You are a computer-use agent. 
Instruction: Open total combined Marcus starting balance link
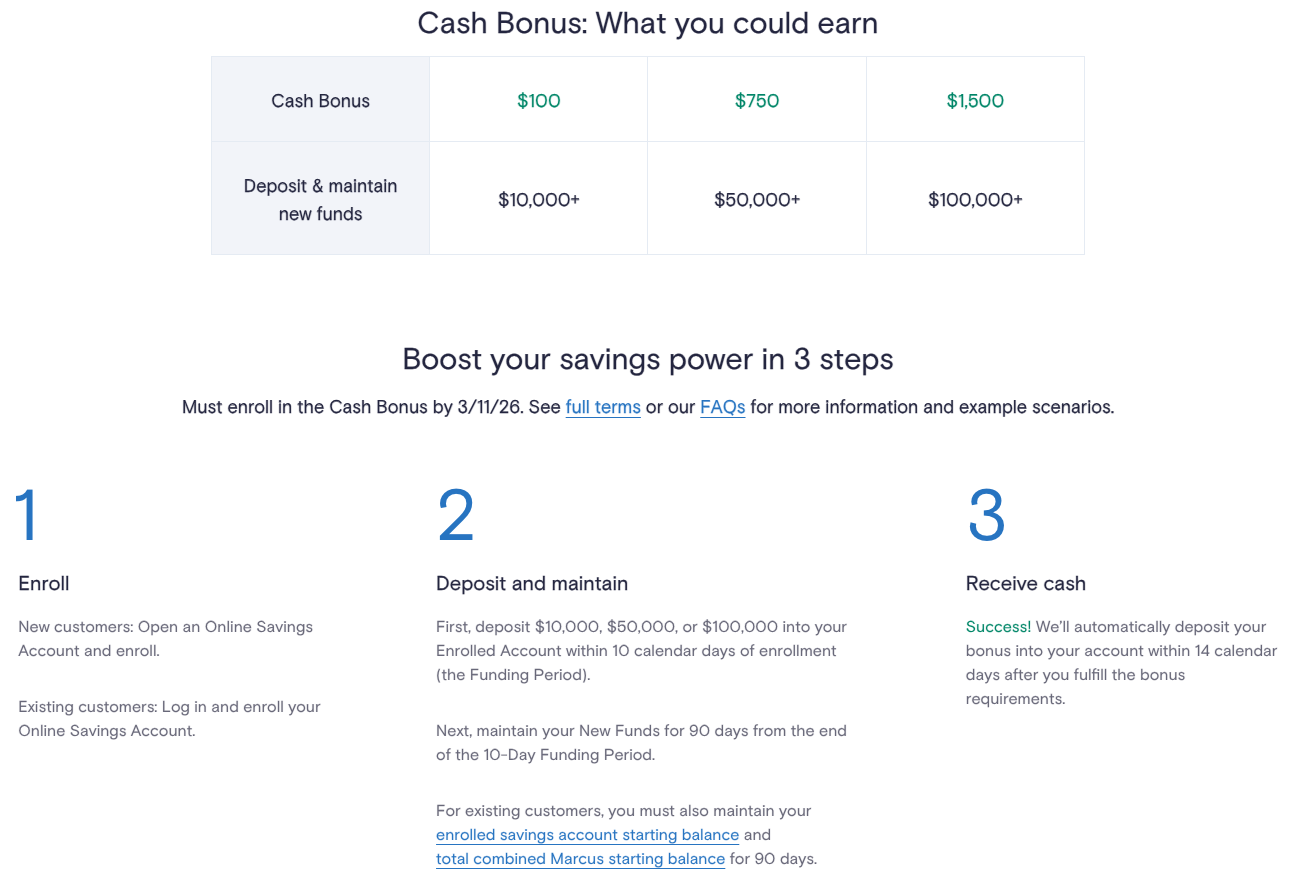tap(580, 858)
